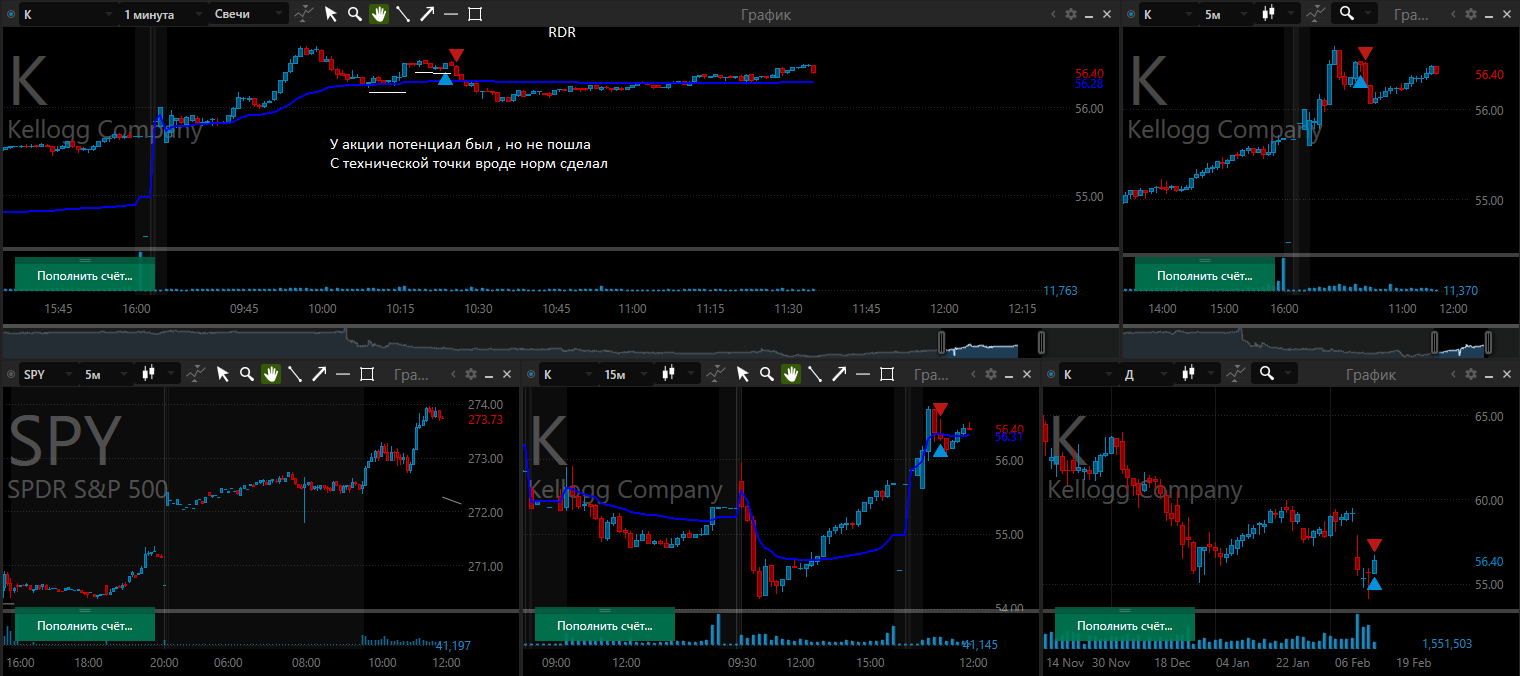Open the magnifier tool dropdown in 5м K chart
Screen dimensions: 1520x676
click(1355, 14)
